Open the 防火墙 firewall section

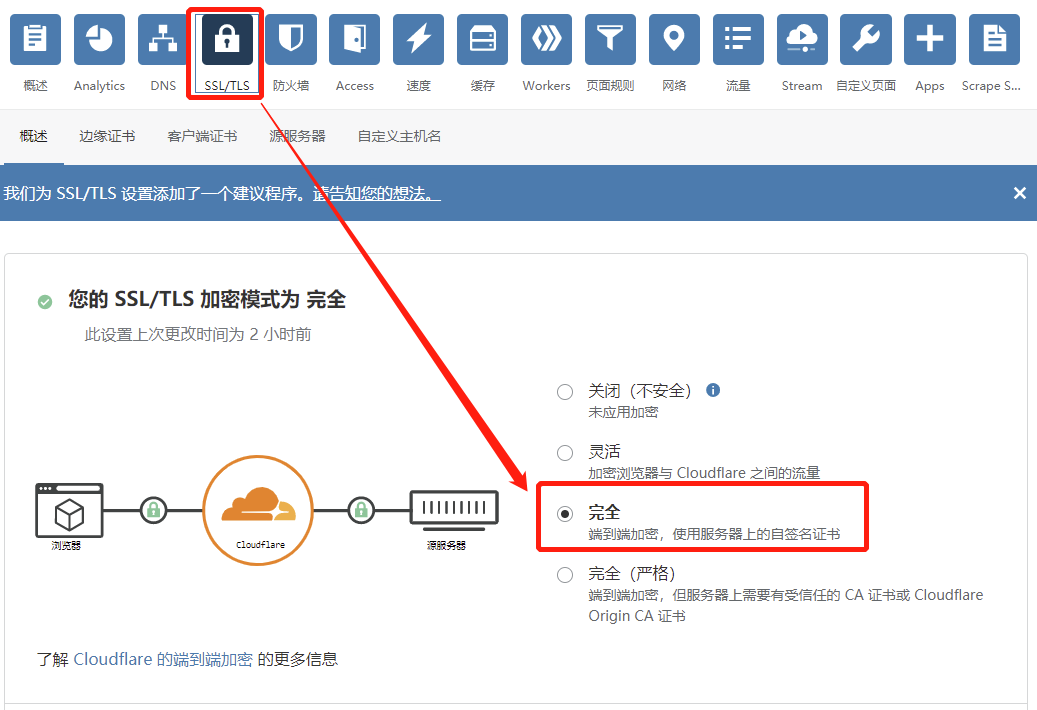tap(290, 39)
